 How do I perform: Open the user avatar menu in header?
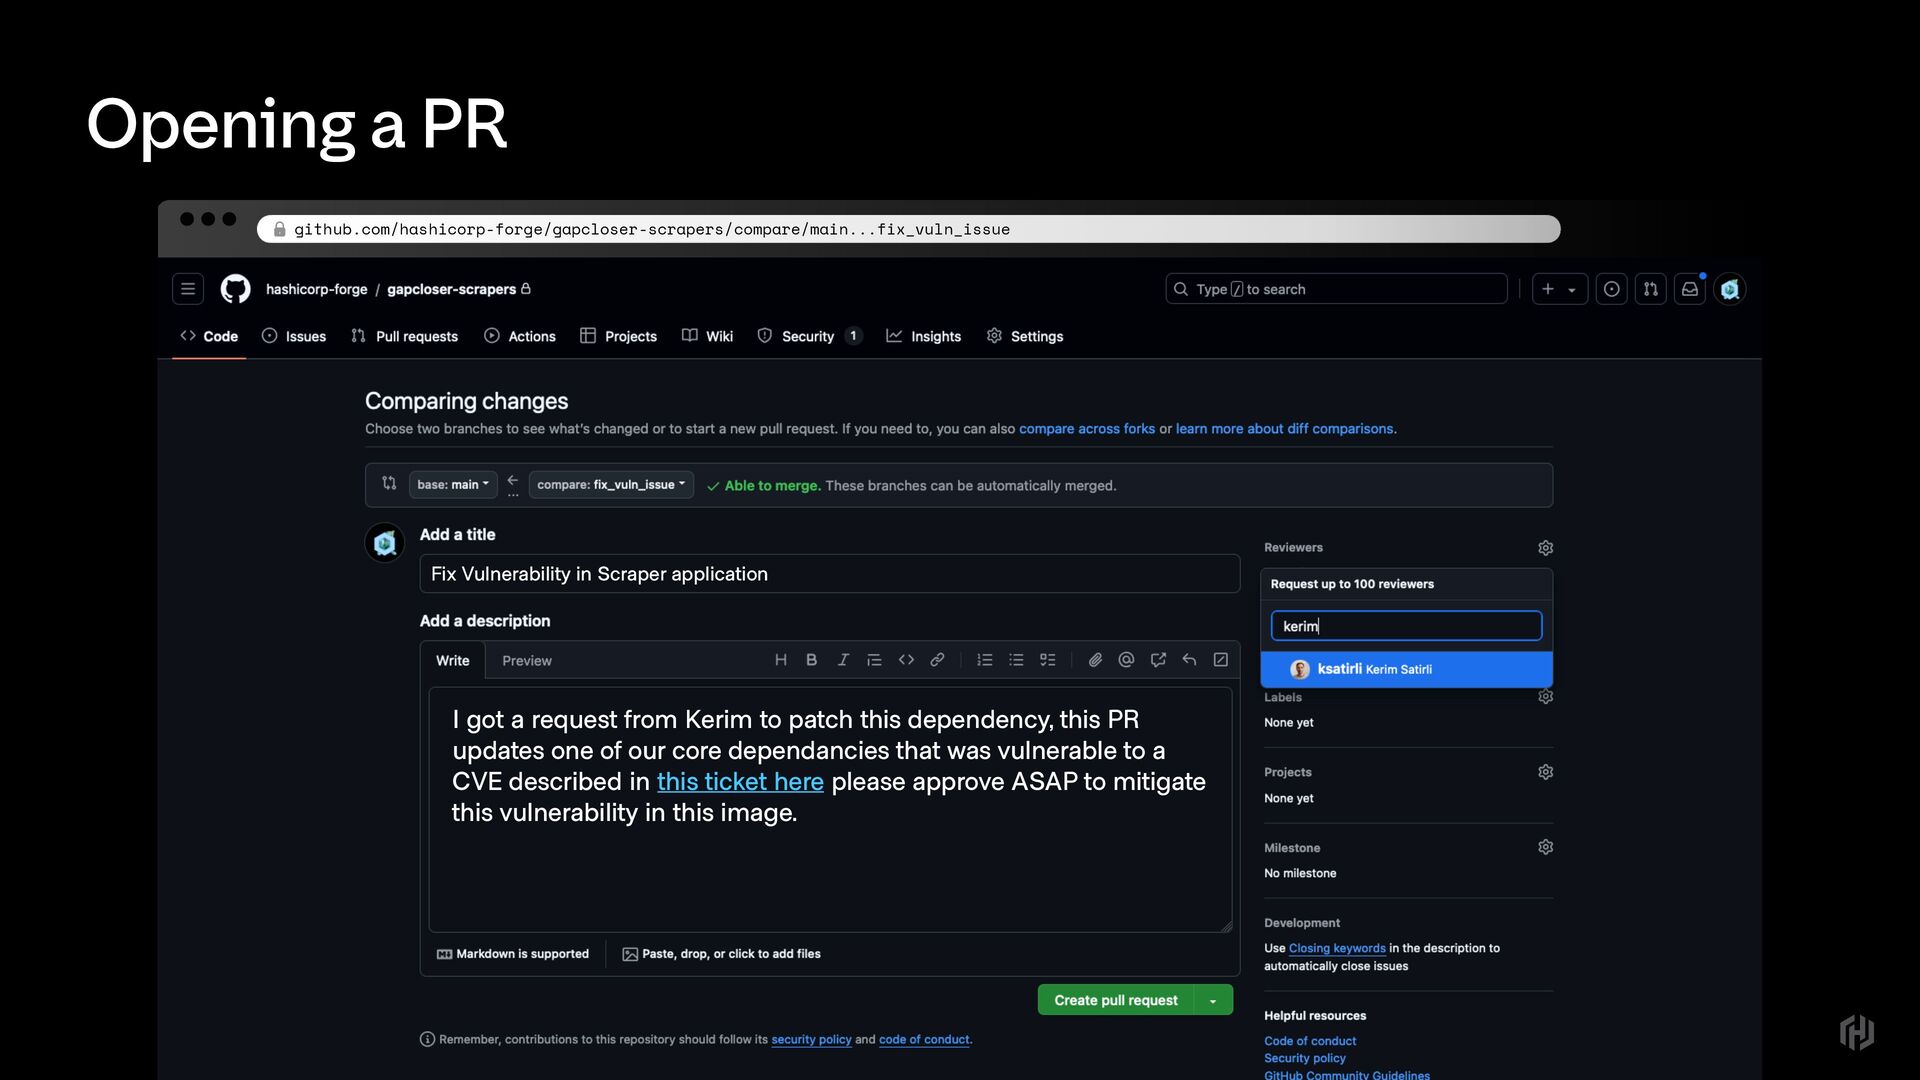tap(1730, 289)
